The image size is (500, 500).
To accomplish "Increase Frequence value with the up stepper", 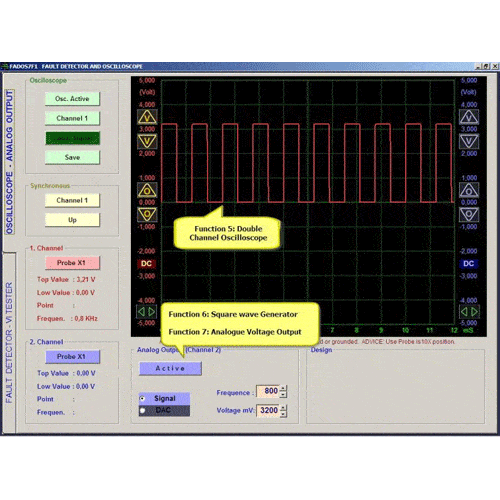I will [283, 388].
